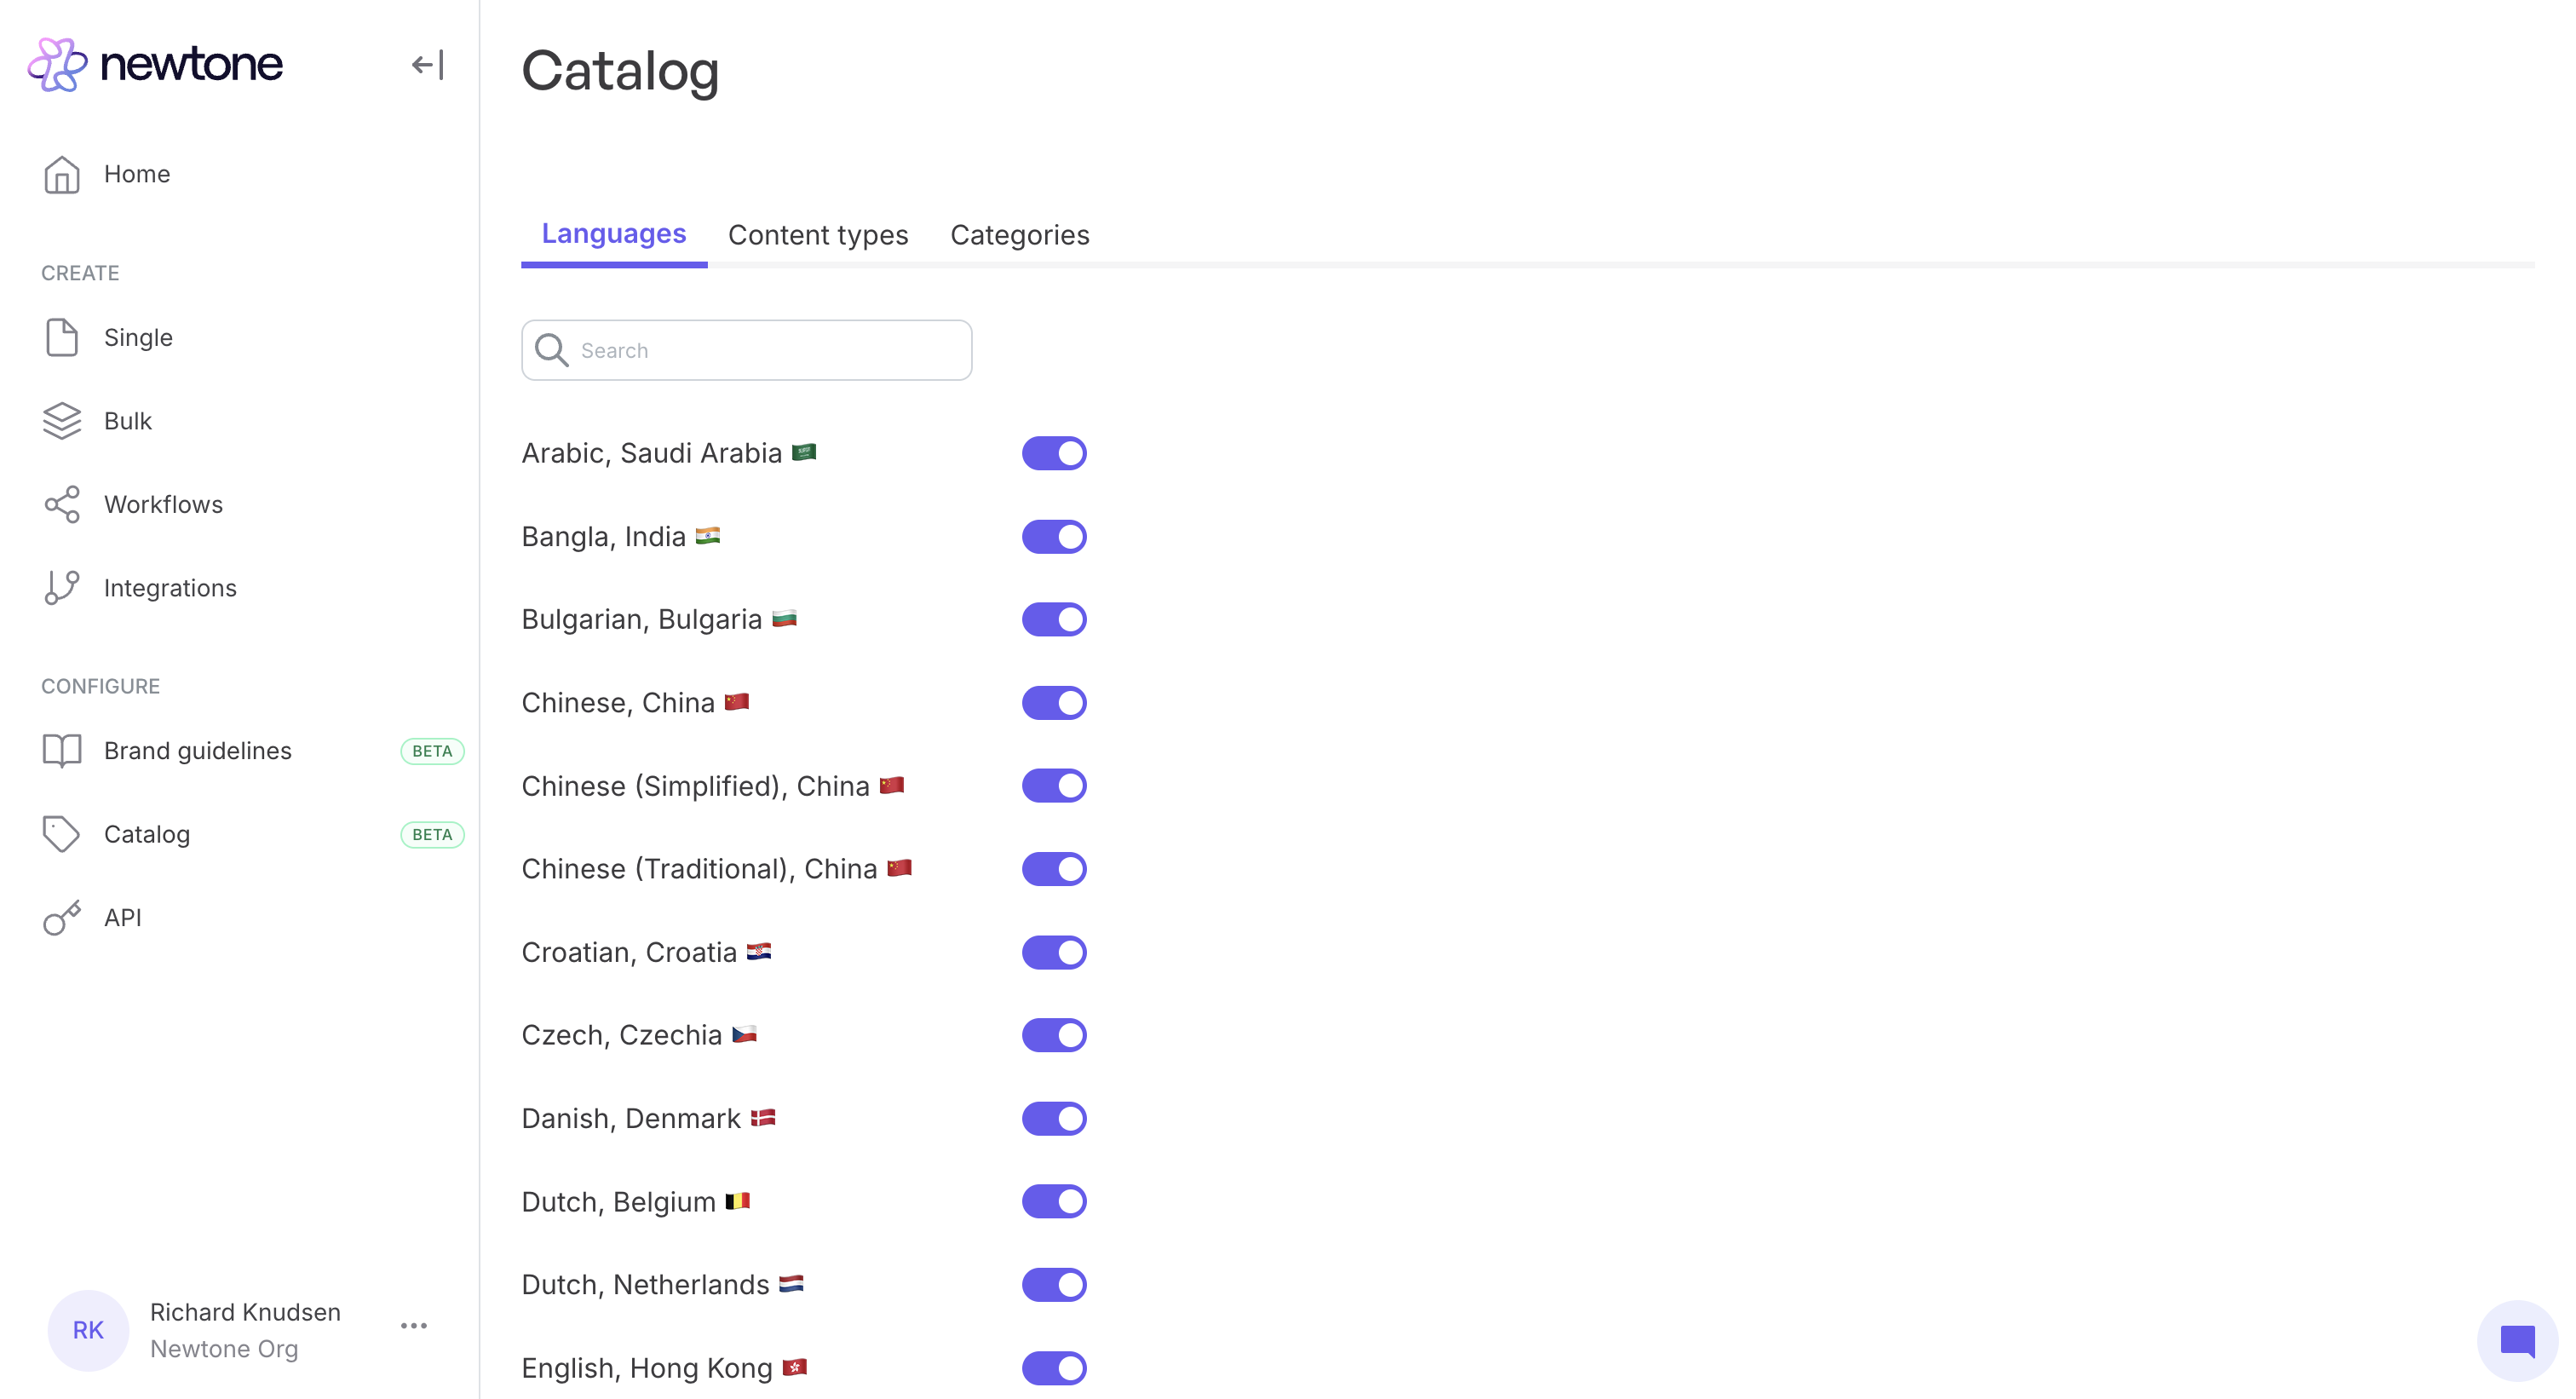Switch to Content types tab
The image size is (2576, 1399).
coord(818,235)
